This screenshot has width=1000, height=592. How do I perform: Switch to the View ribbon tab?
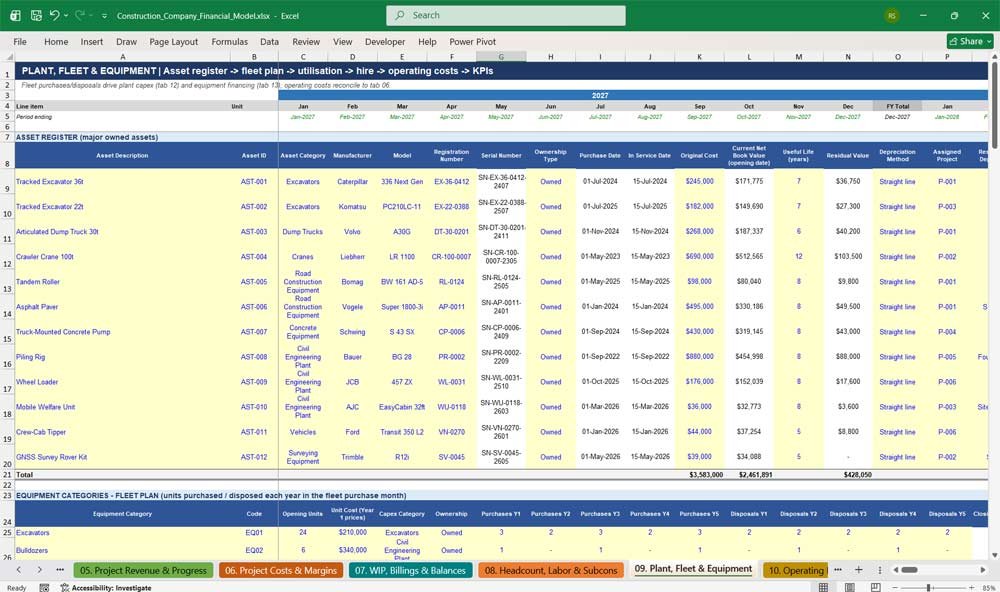(x=342, y=41)
